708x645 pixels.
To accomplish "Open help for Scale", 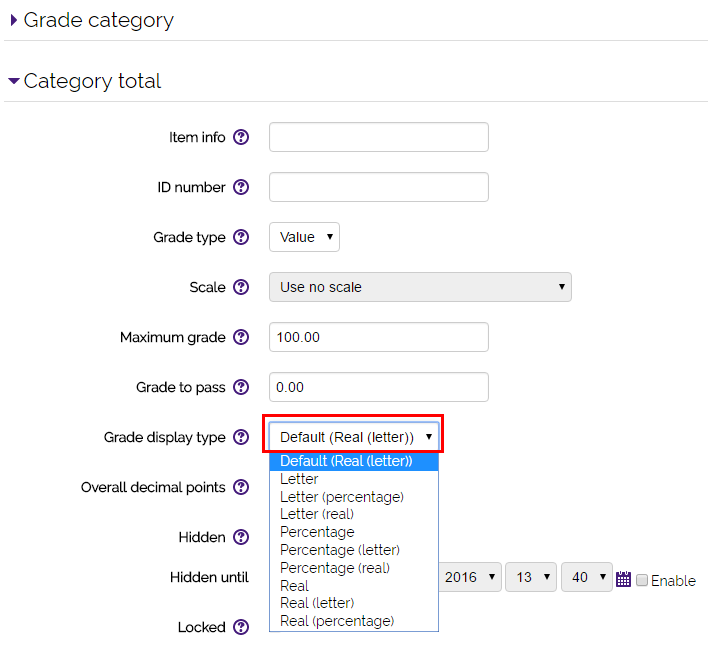I will [241, 287].
